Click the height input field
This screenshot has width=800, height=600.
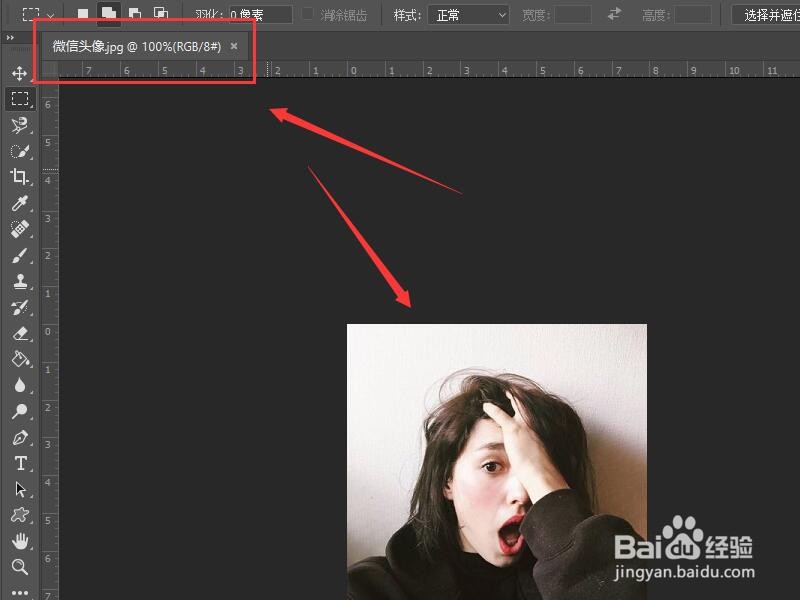(692, 15)
